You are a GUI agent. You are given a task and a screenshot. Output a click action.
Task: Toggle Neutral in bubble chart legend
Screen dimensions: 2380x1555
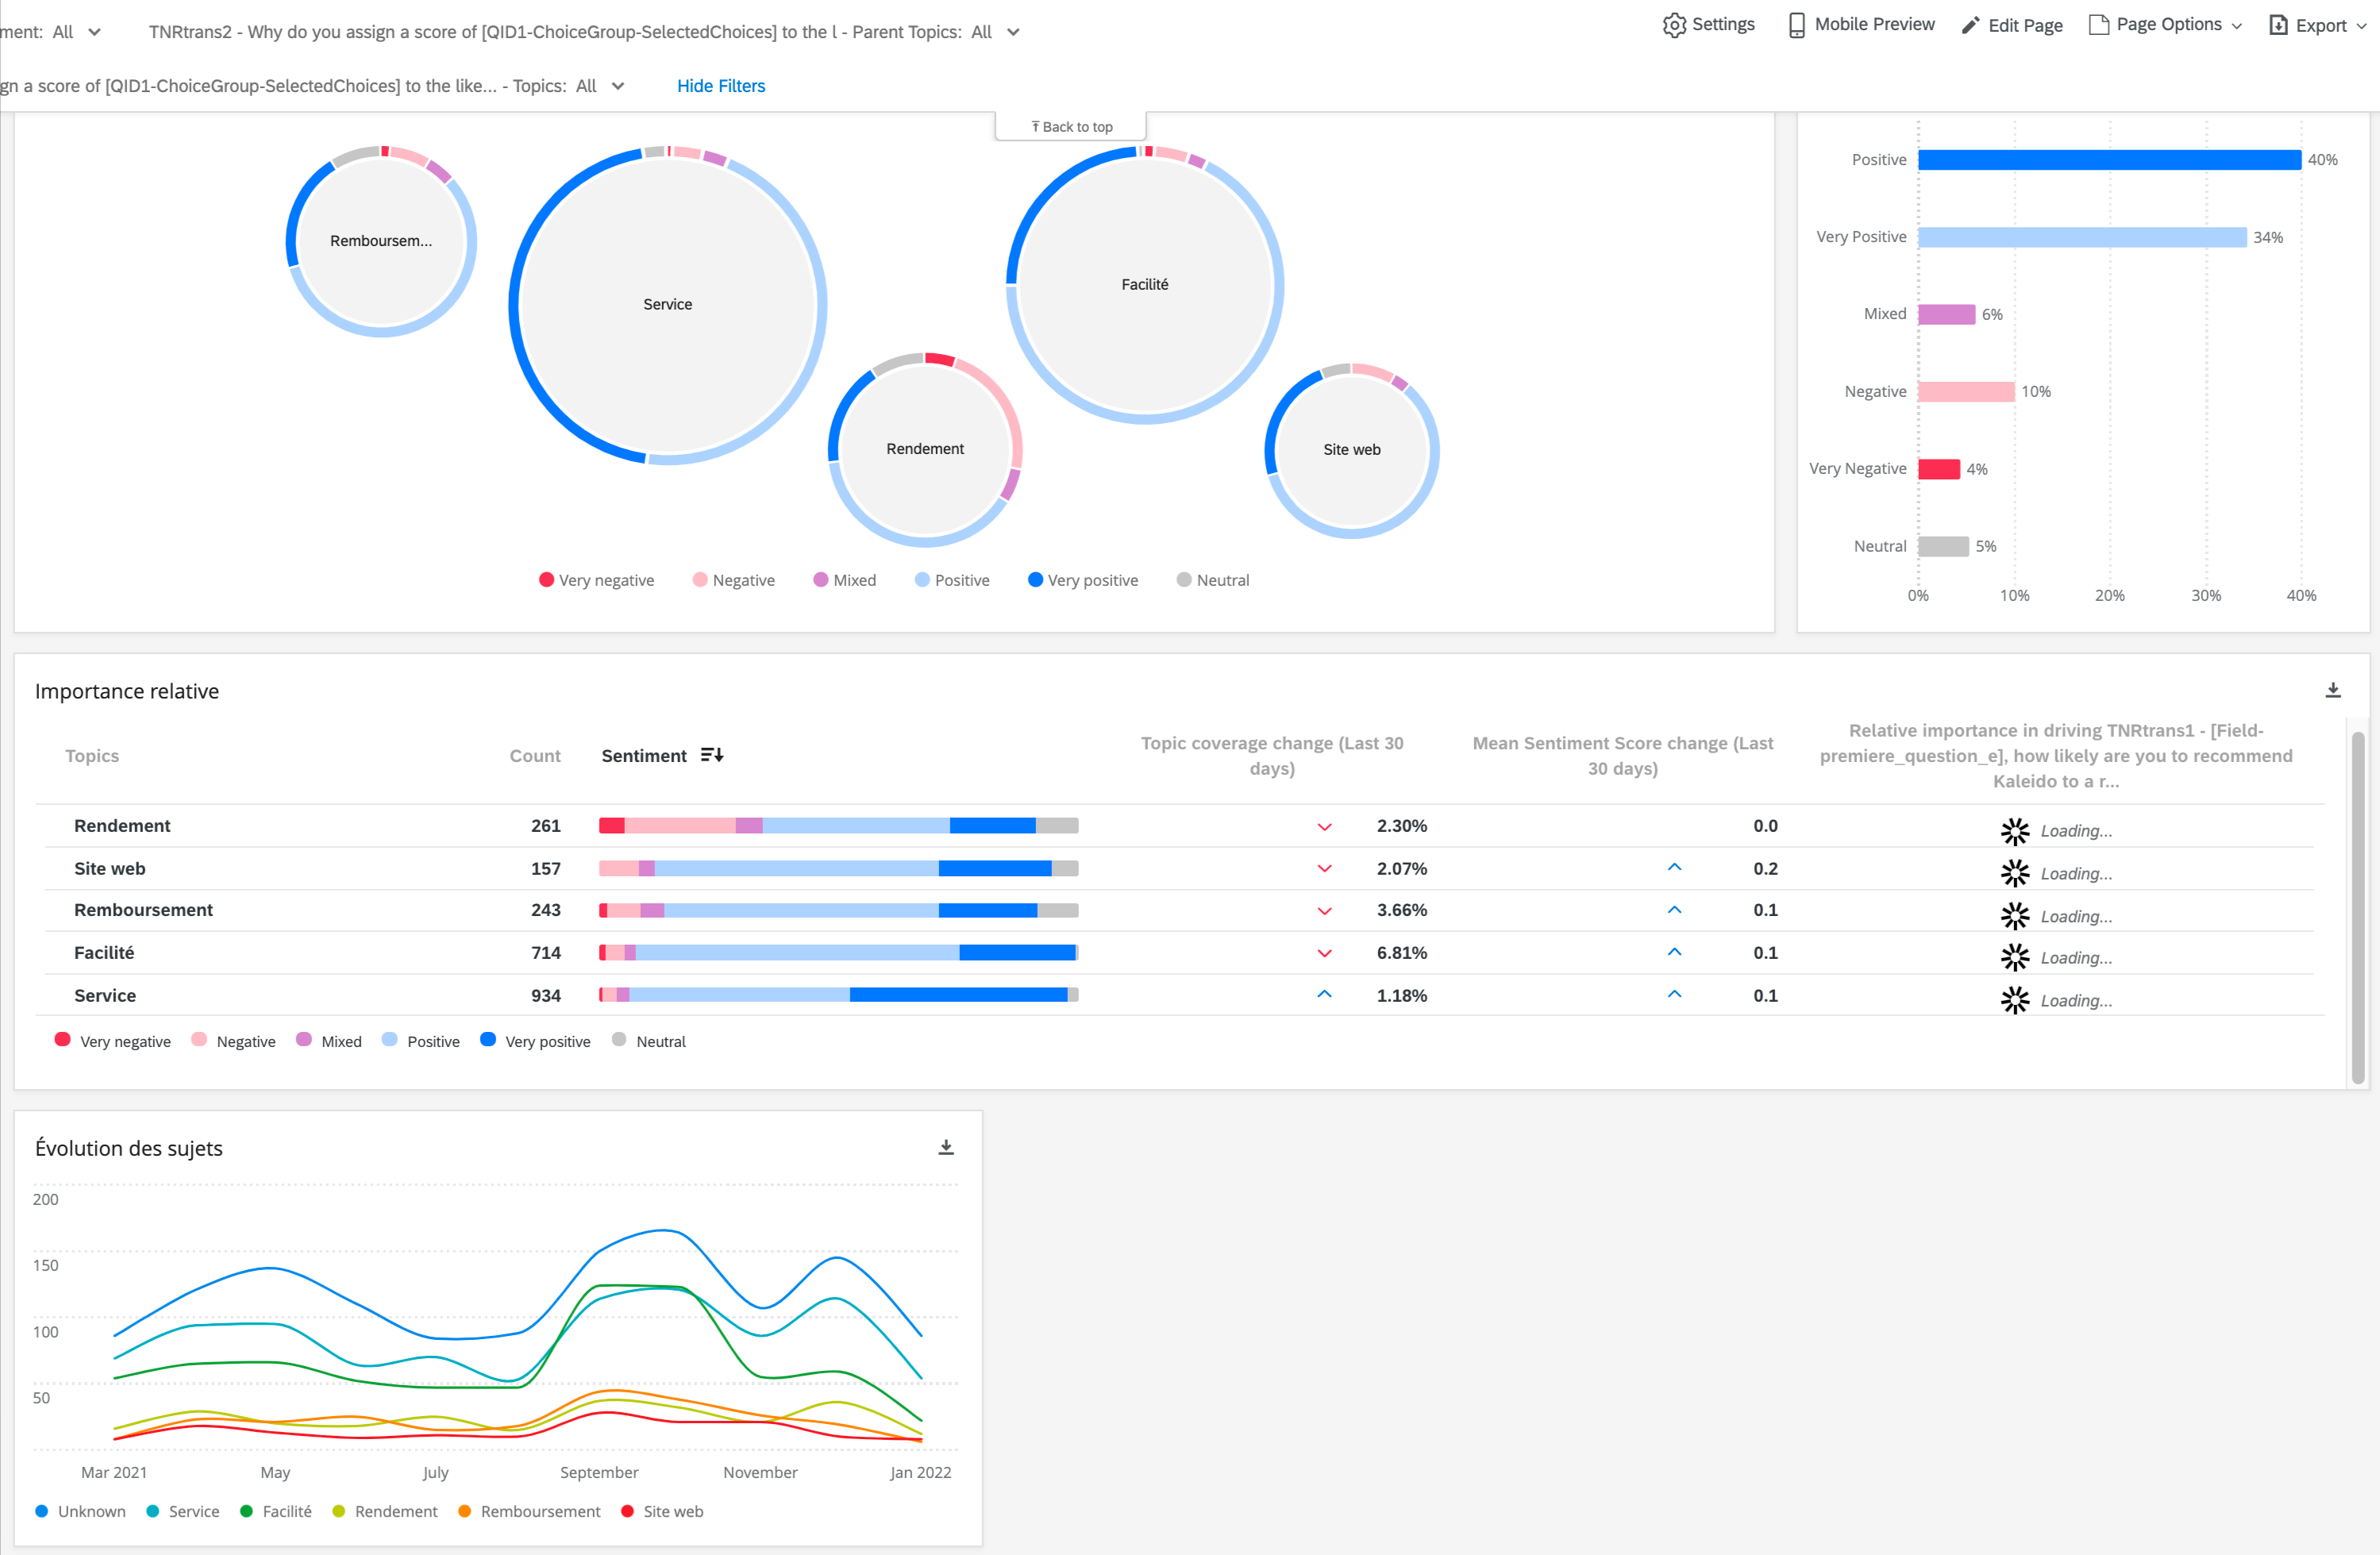coord(1212,580)
